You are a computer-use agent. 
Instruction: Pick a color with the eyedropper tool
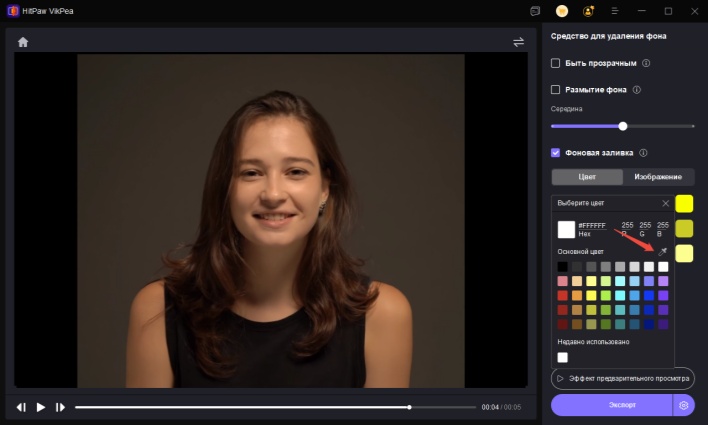click(x=662, y=251)
